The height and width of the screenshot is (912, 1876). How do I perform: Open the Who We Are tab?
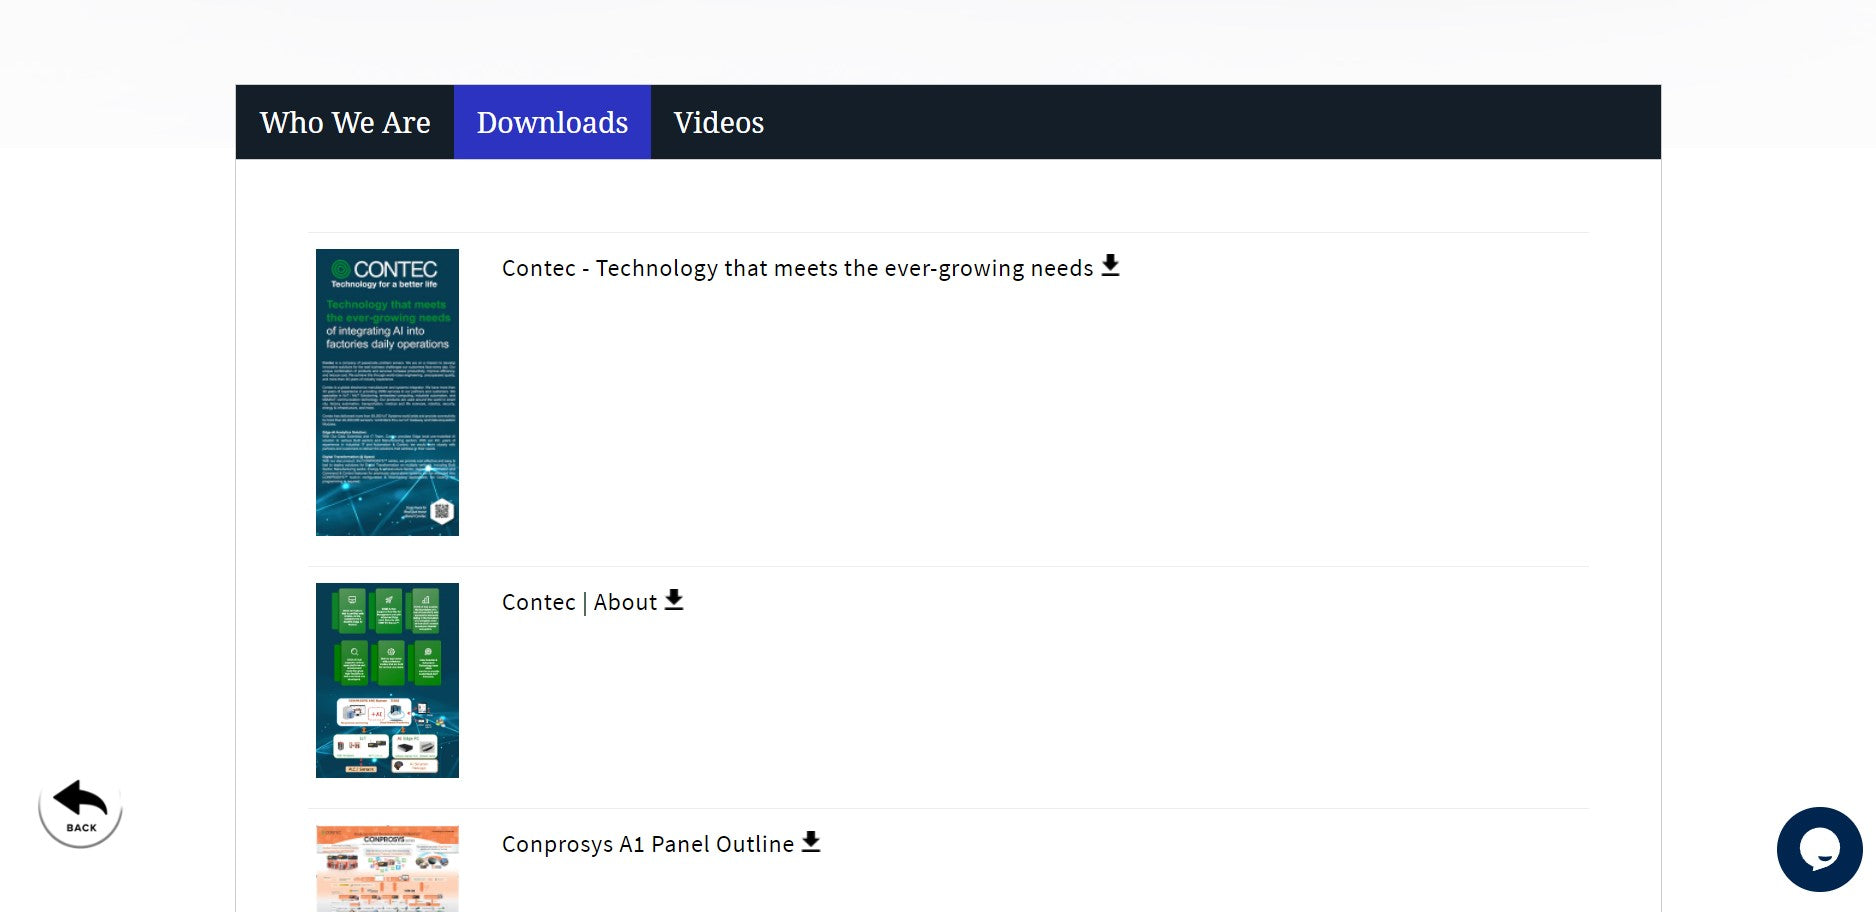(x=345, y=122)
